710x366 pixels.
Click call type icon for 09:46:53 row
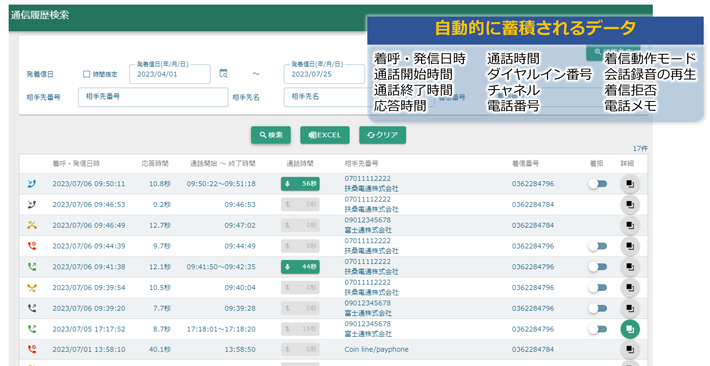[32, 205]
